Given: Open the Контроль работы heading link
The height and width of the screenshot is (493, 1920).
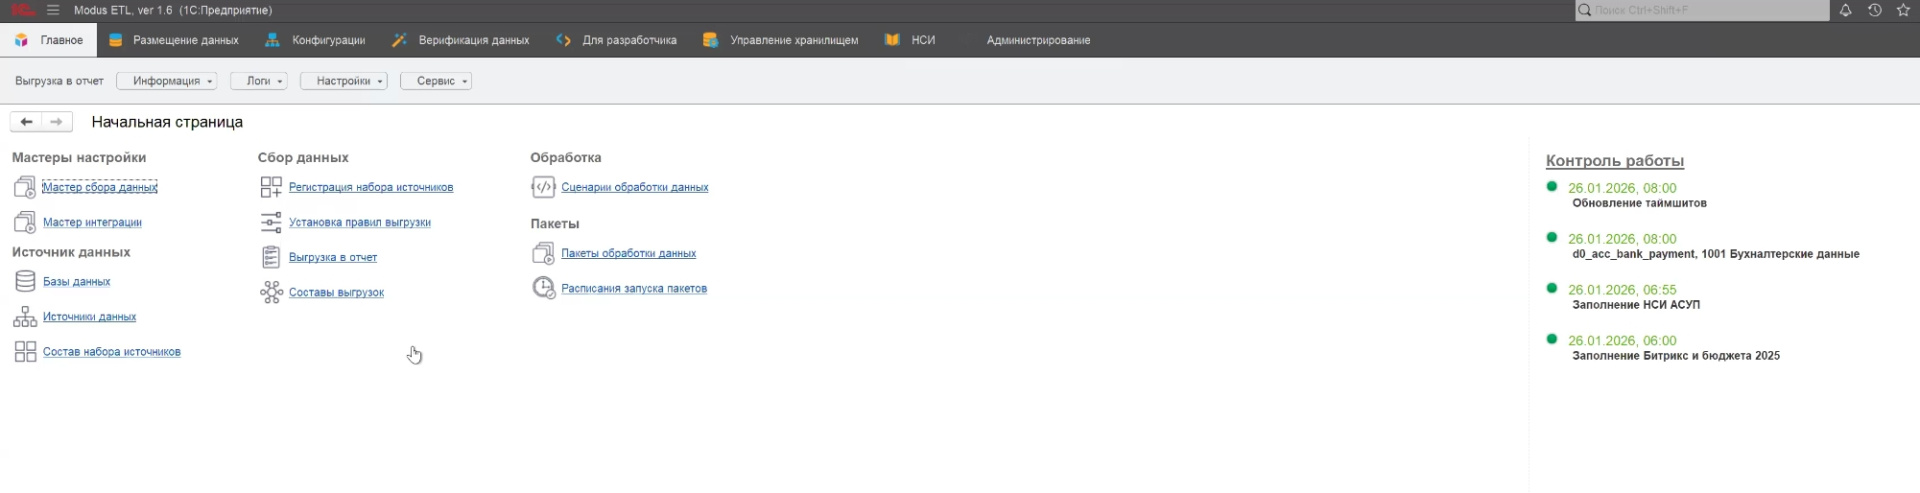Looking at the screenshot, I should [1615, 160].
